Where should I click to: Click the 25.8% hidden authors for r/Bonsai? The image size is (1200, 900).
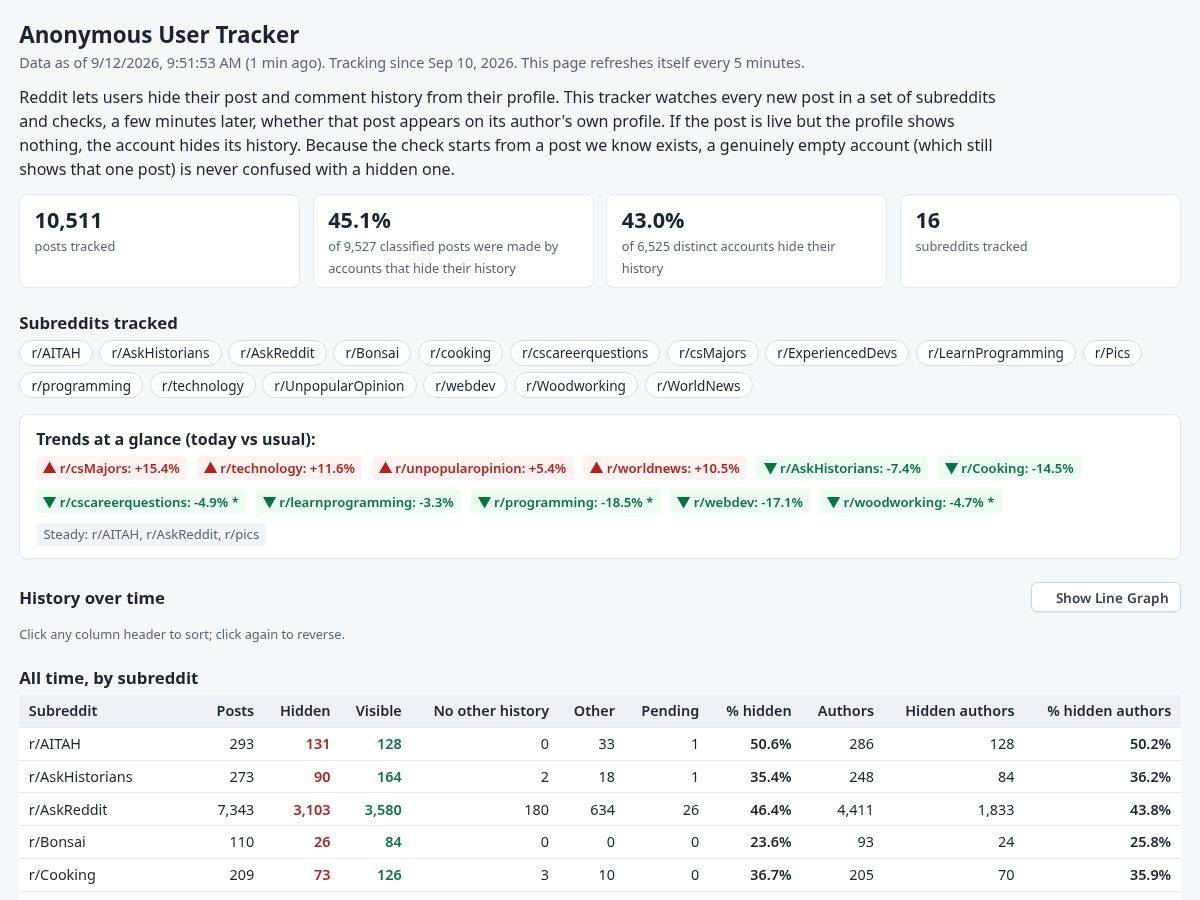[x=1150, y=842]
